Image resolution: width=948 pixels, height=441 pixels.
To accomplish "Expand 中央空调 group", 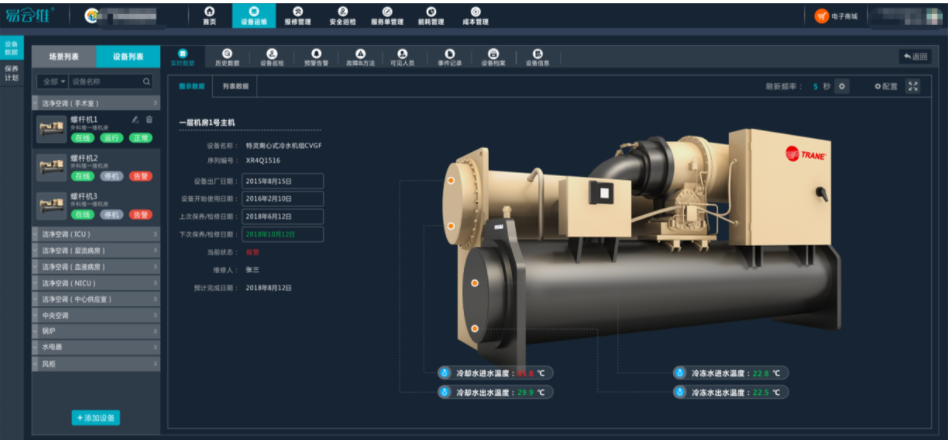I will coord(96,316).
